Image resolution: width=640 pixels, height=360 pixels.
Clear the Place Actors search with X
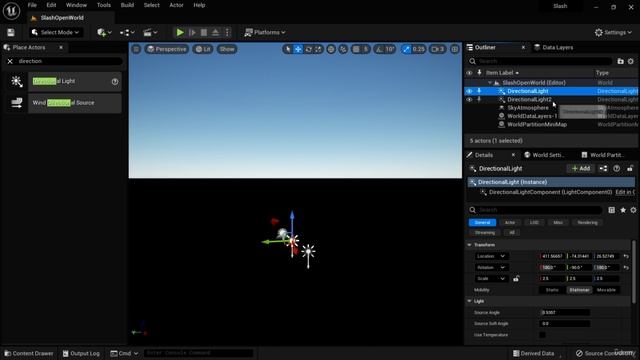(10, 61)
